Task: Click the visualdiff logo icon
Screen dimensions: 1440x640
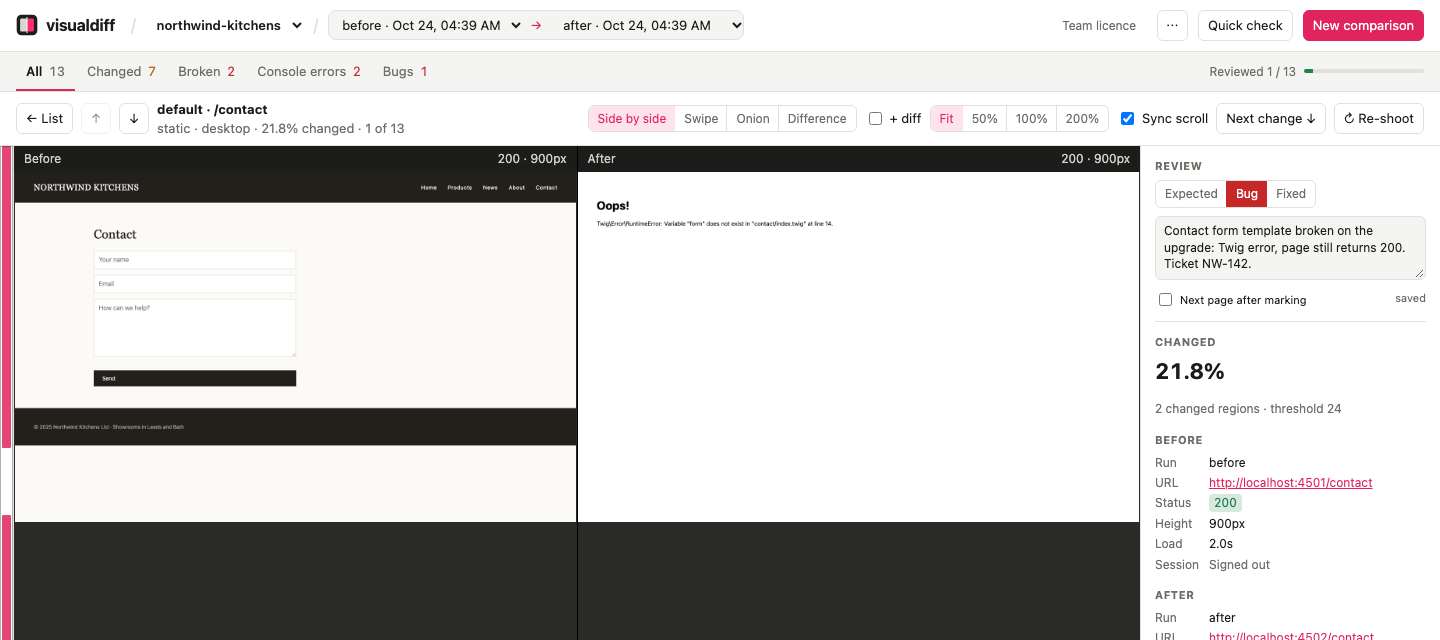Action: point(27,25)
